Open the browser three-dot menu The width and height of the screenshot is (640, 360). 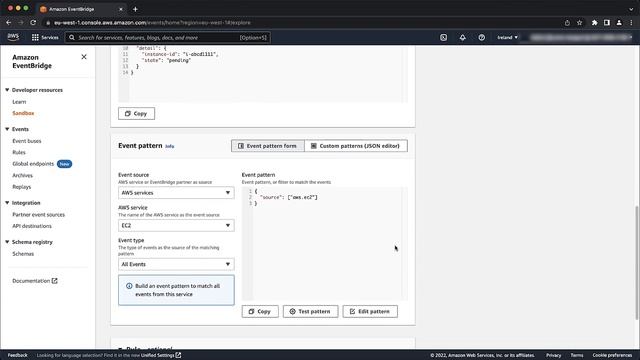pyautogui.click(x=631, y=23)
